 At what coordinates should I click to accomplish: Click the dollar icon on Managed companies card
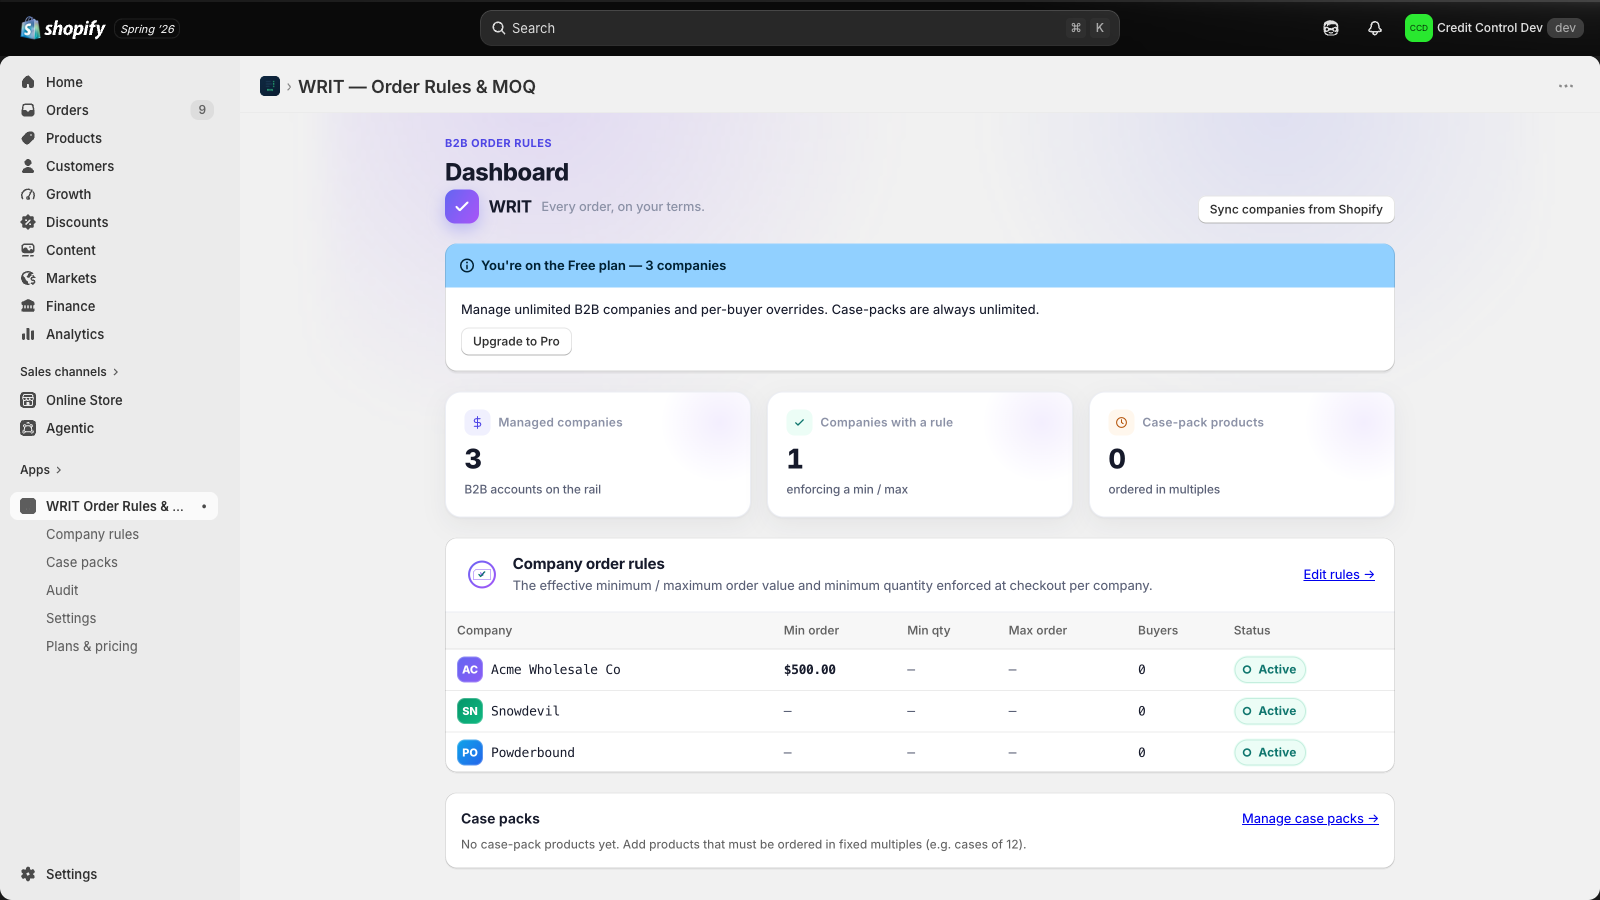click(x=477, y=423)
